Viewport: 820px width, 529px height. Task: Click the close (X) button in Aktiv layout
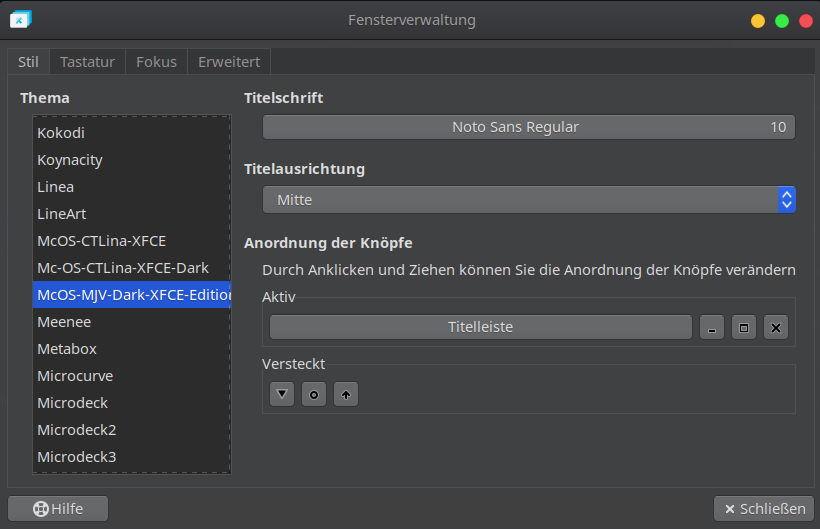click(776, 327)
